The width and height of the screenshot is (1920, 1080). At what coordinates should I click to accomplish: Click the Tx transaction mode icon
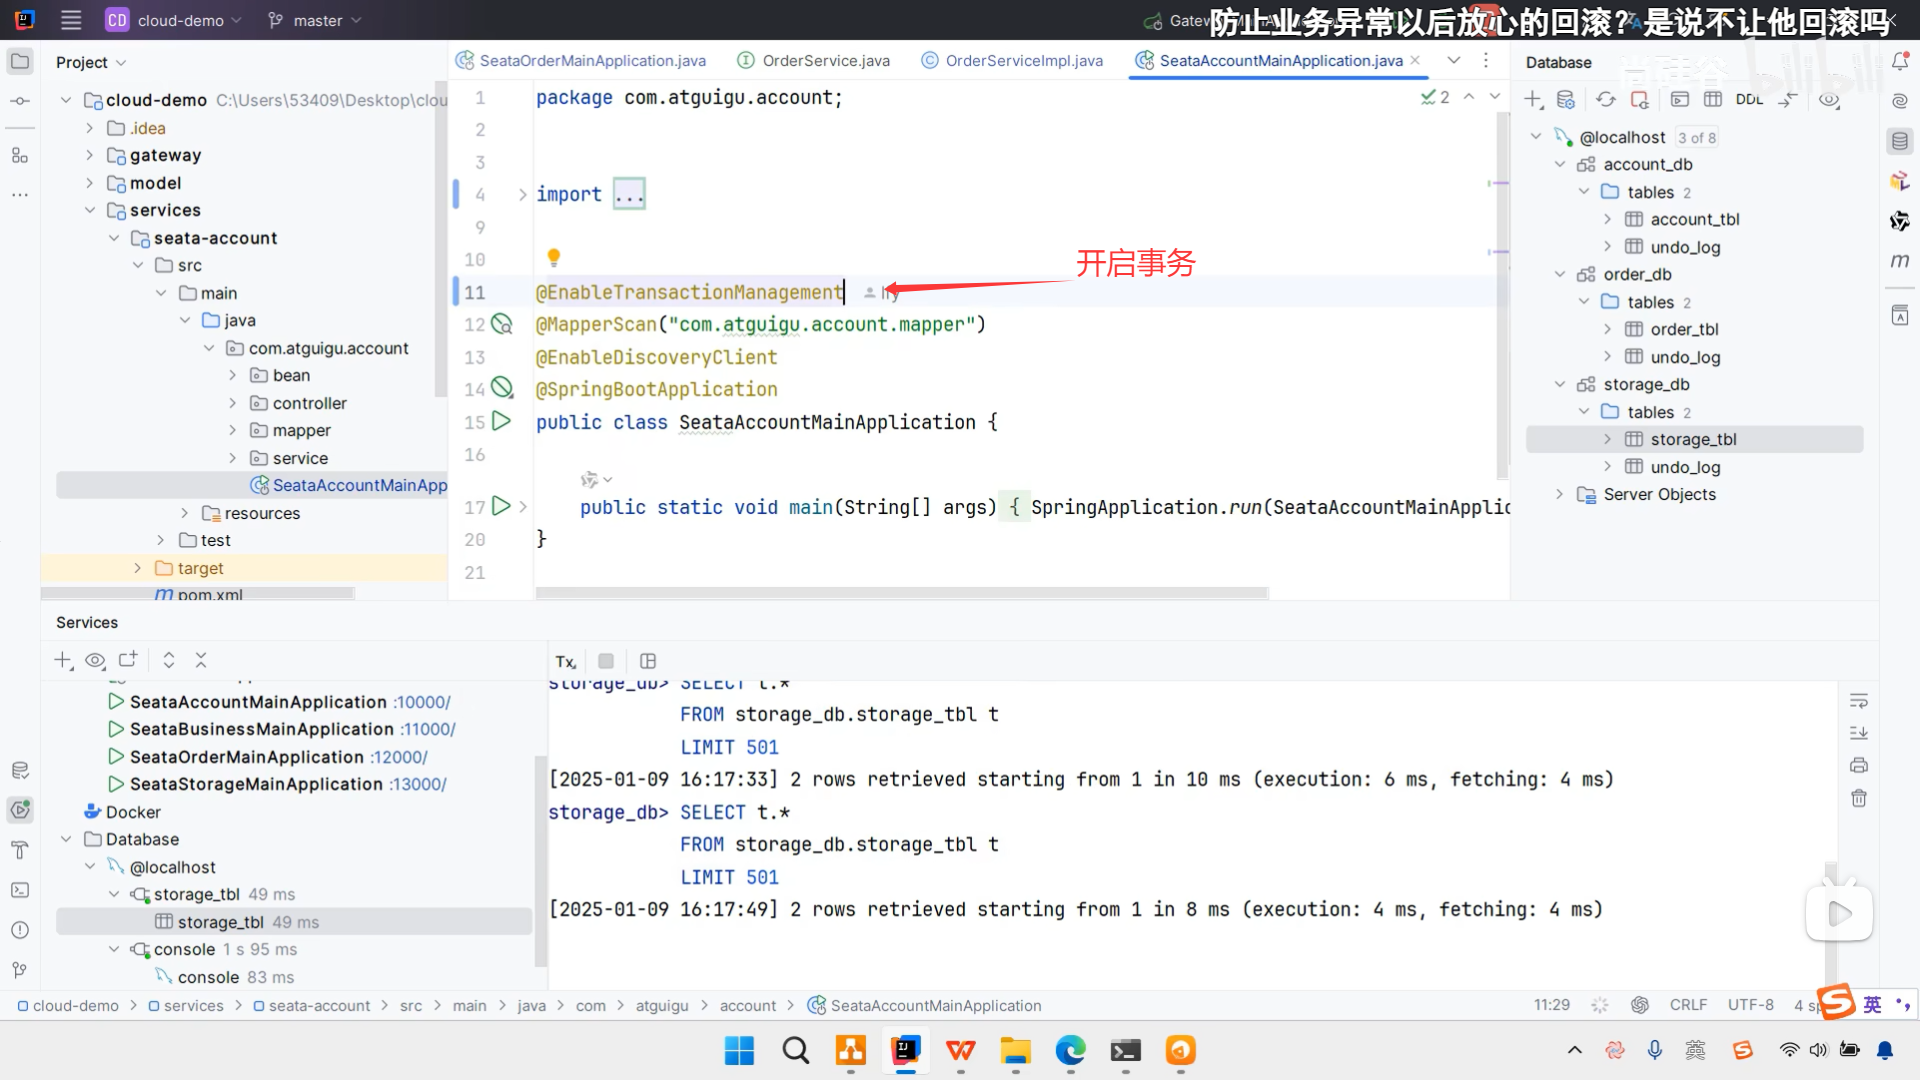point(565,661)
